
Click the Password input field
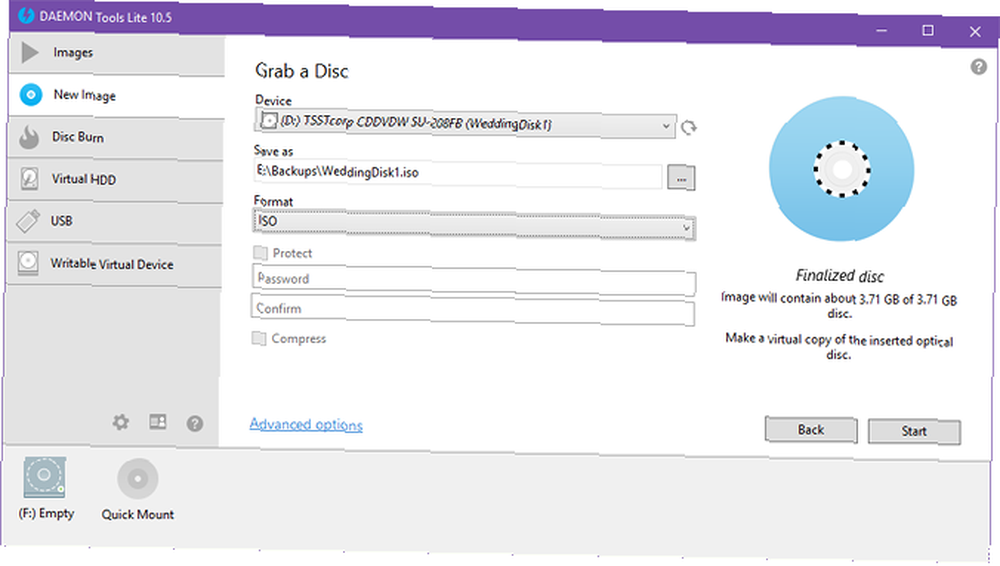tap(474, 280)
